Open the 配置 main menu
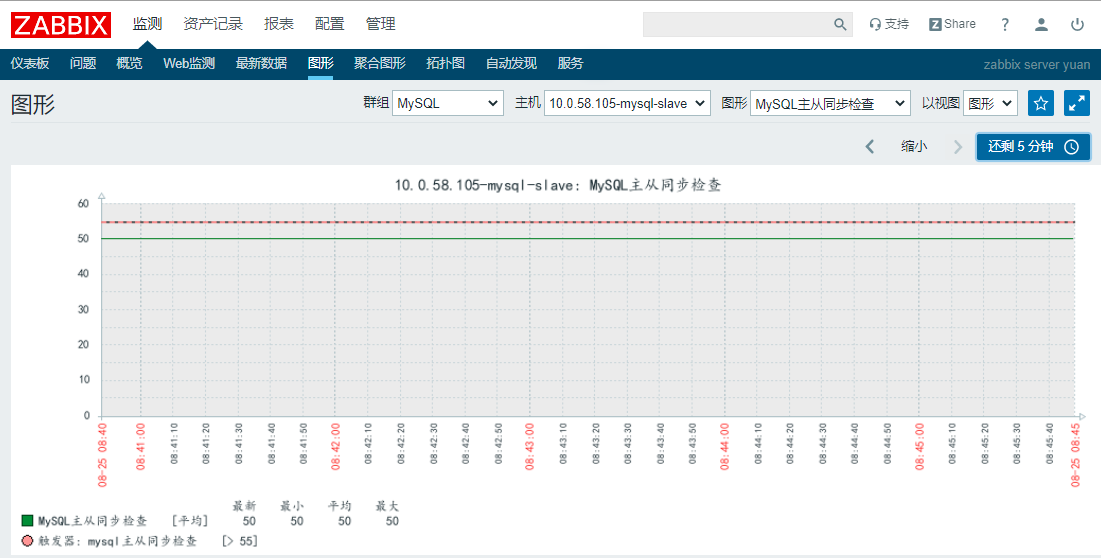1101x558 pixels. [x=329, y=25]
